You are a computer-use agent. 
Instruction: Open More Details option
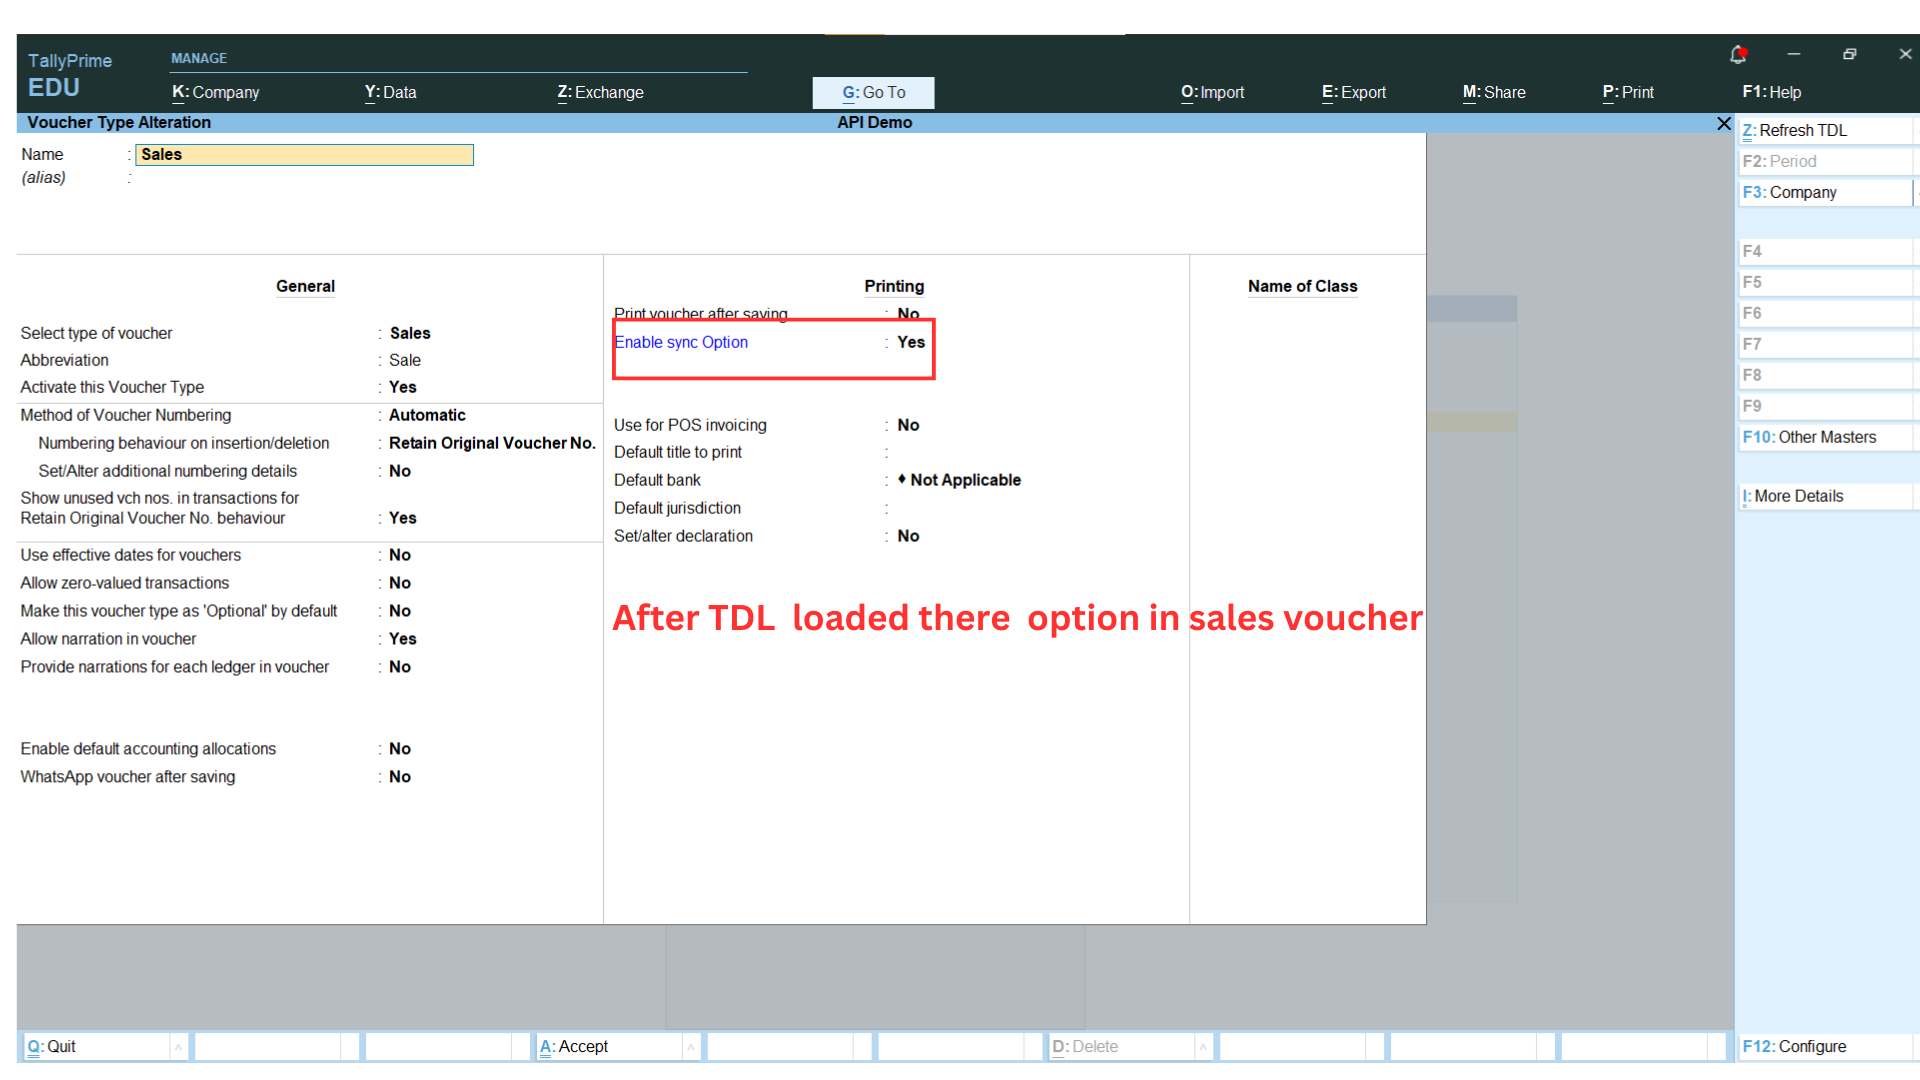(x=1797, y=496)
